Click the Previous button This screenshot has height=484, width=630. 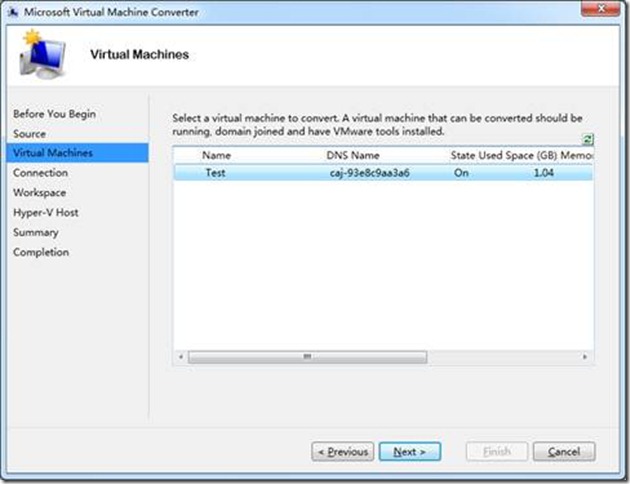point(343,452)
